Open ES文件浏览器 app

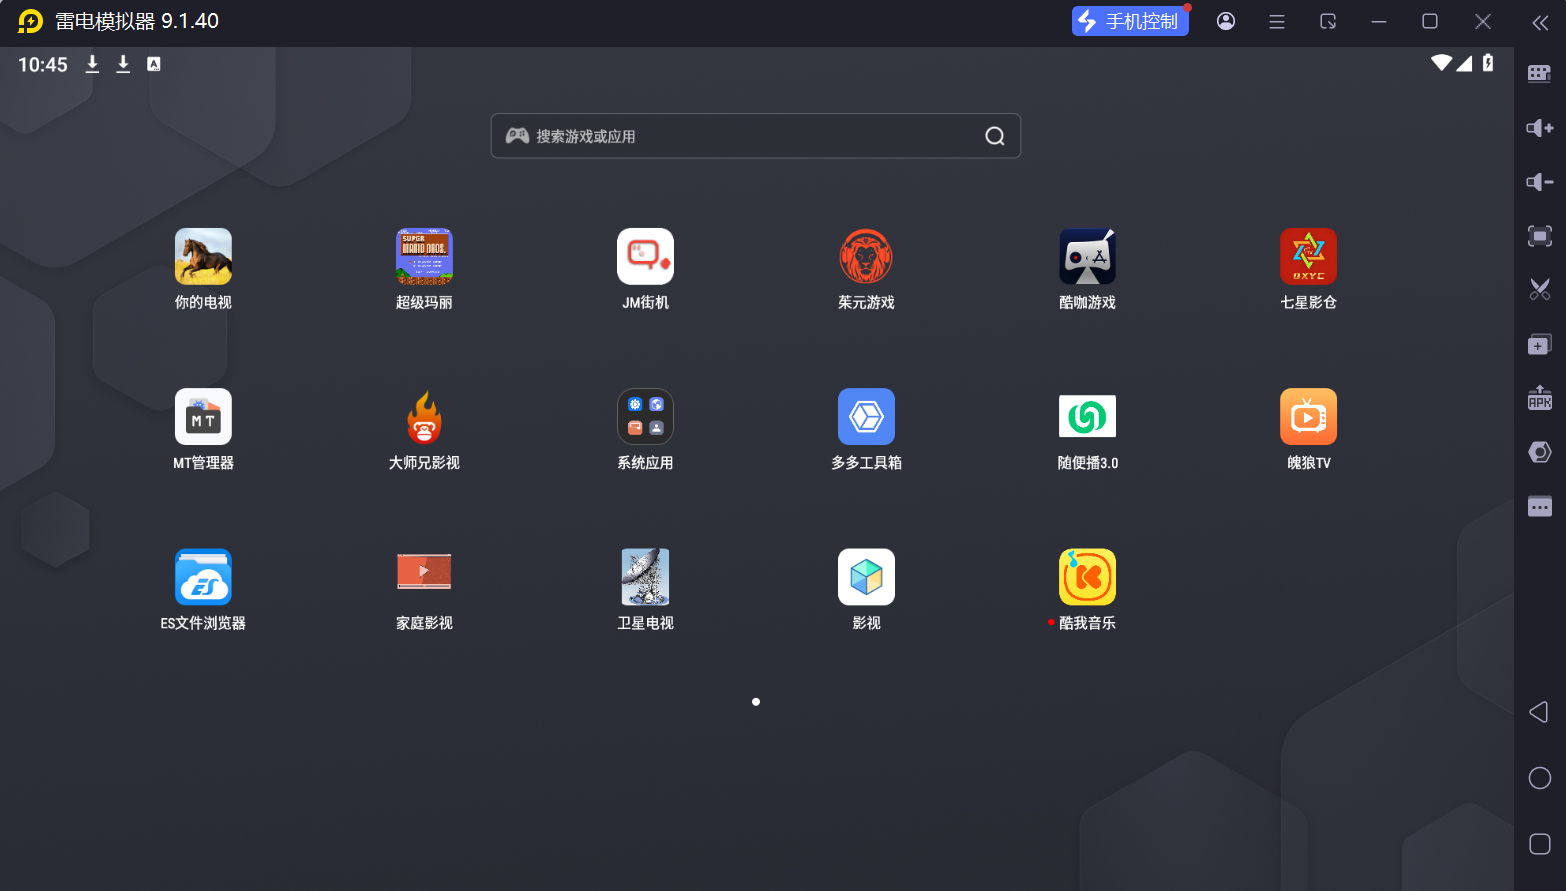[x=203, y=577]
